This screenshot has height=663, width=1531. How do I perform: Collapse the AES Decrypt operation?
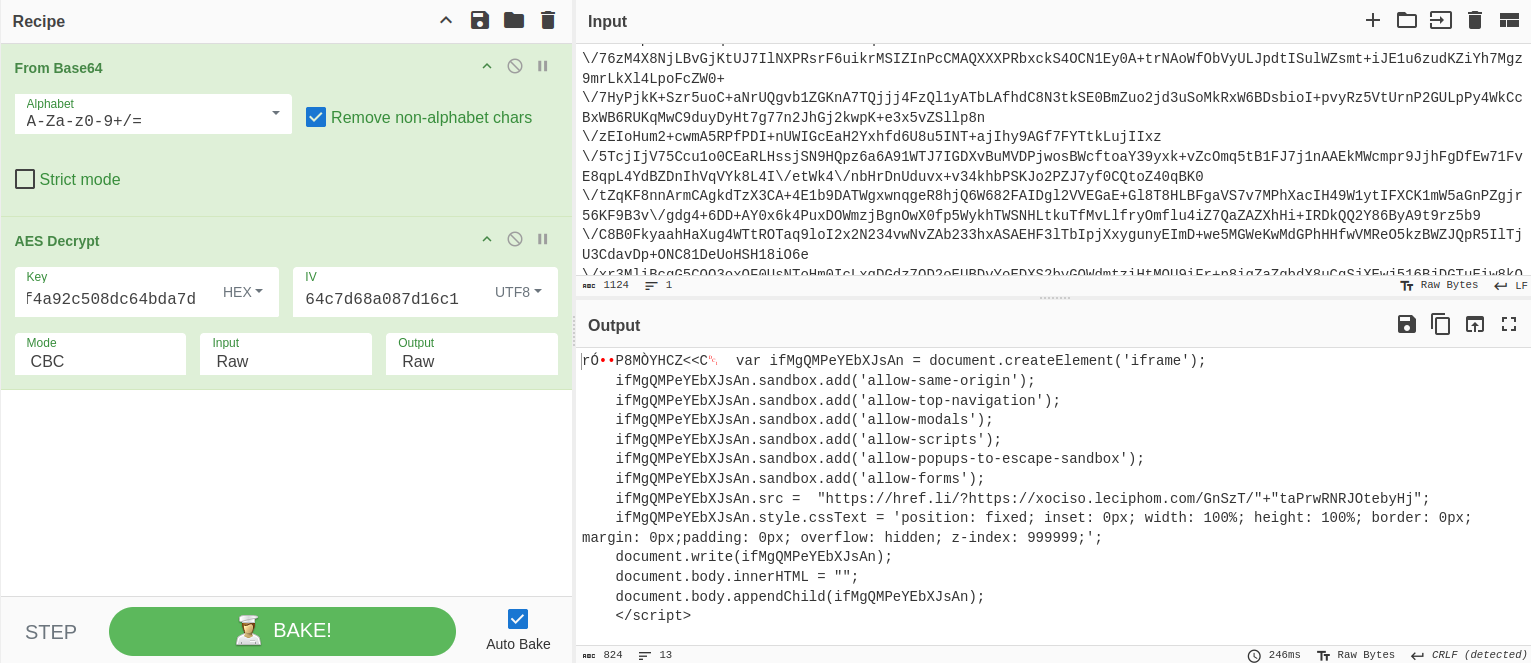pyautogui.click(x=487, y=239)
